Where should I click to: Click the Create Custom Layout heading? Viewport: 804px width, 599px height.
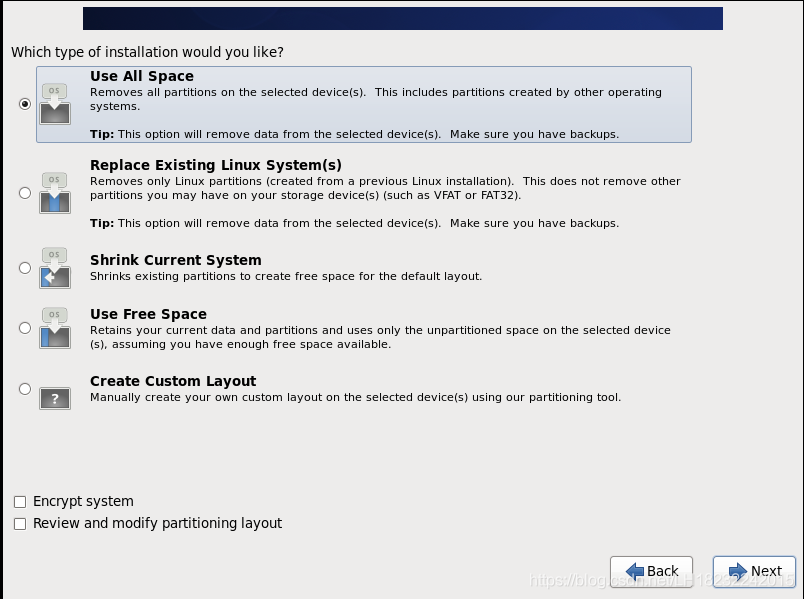[x=173, y=381]
